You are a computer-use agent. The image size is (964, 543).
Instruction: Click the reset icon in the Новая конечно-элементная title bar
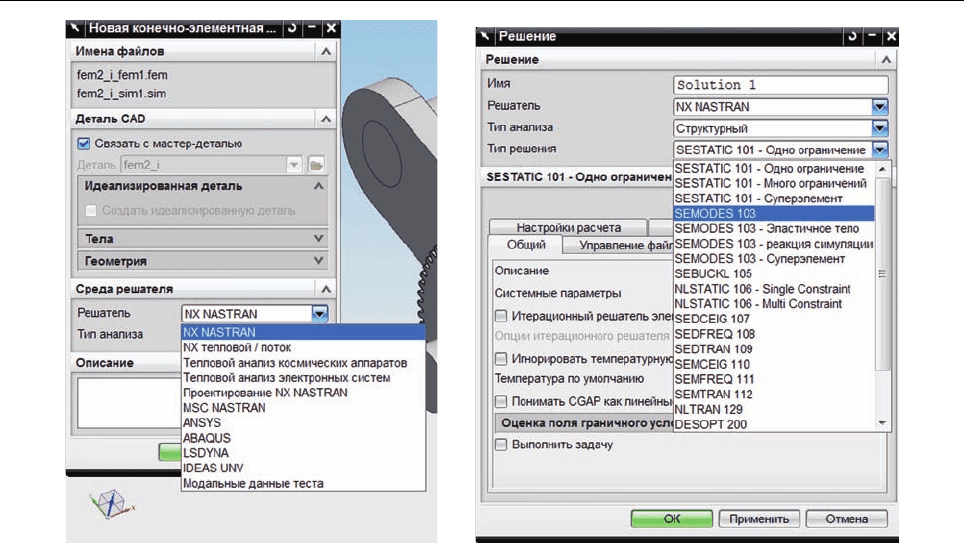coord(292,28)
